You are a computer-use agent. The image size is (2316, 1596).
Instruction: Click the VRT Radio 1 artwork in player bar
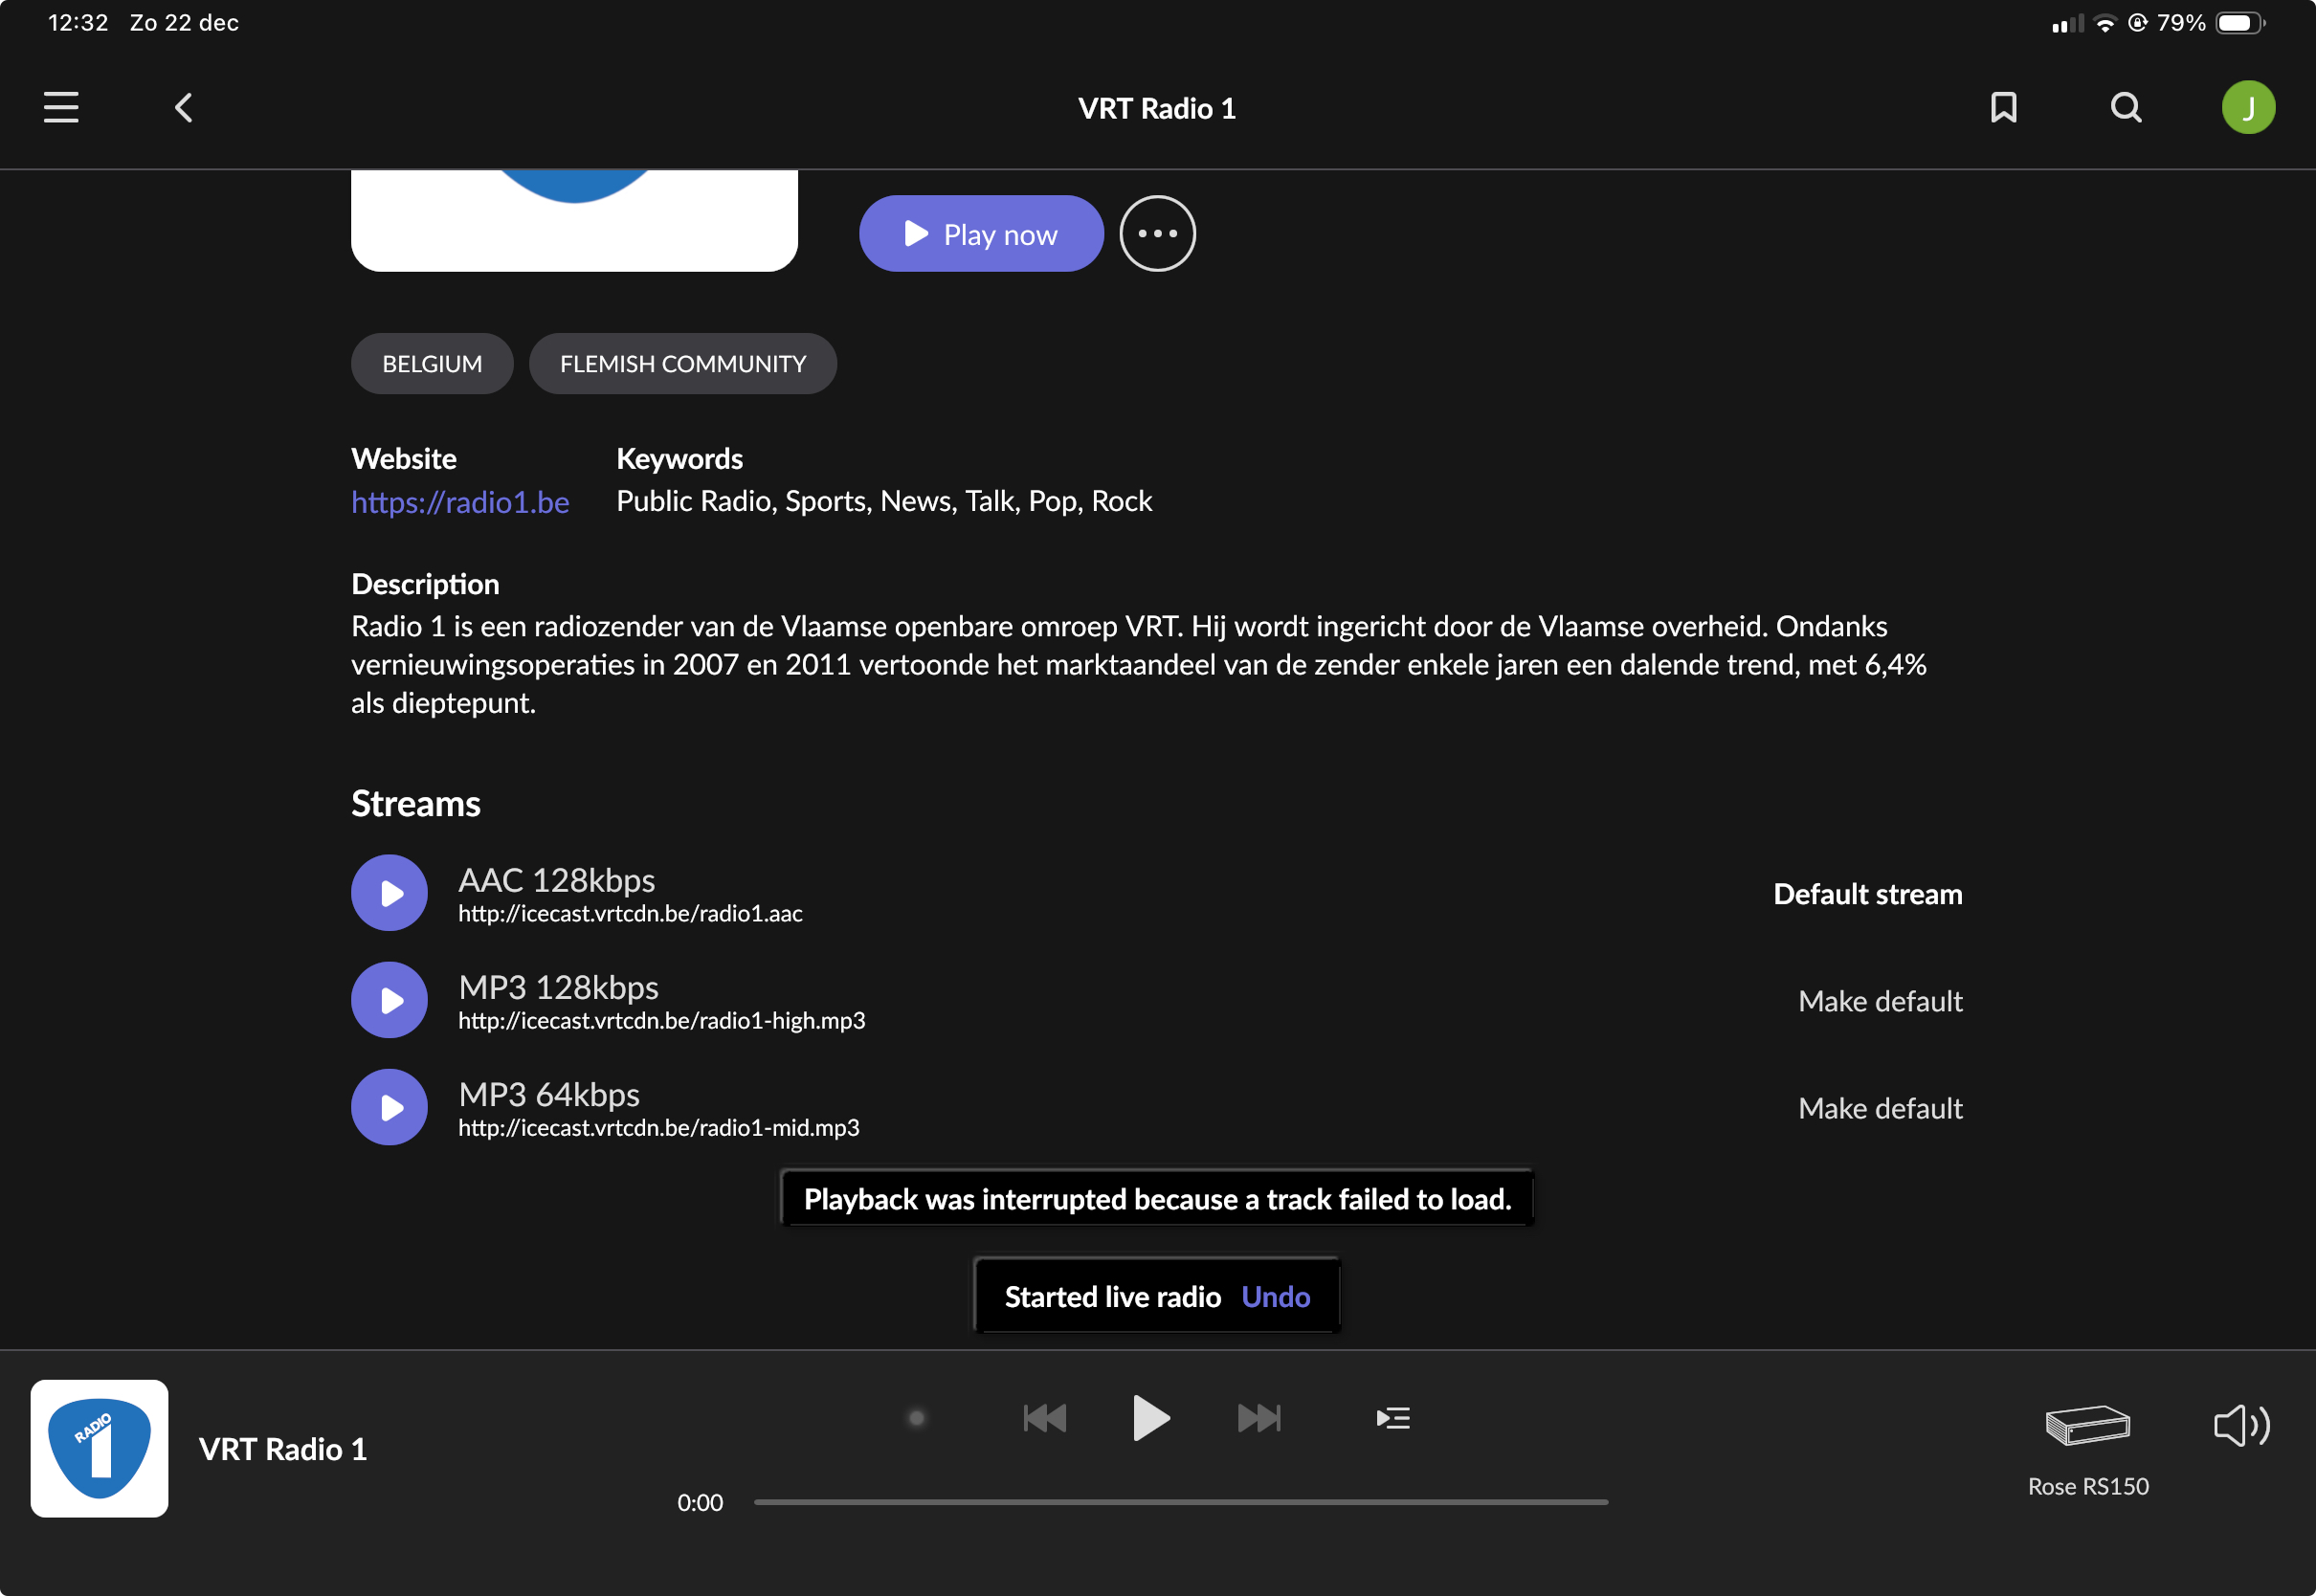(x=99, y=1449)
